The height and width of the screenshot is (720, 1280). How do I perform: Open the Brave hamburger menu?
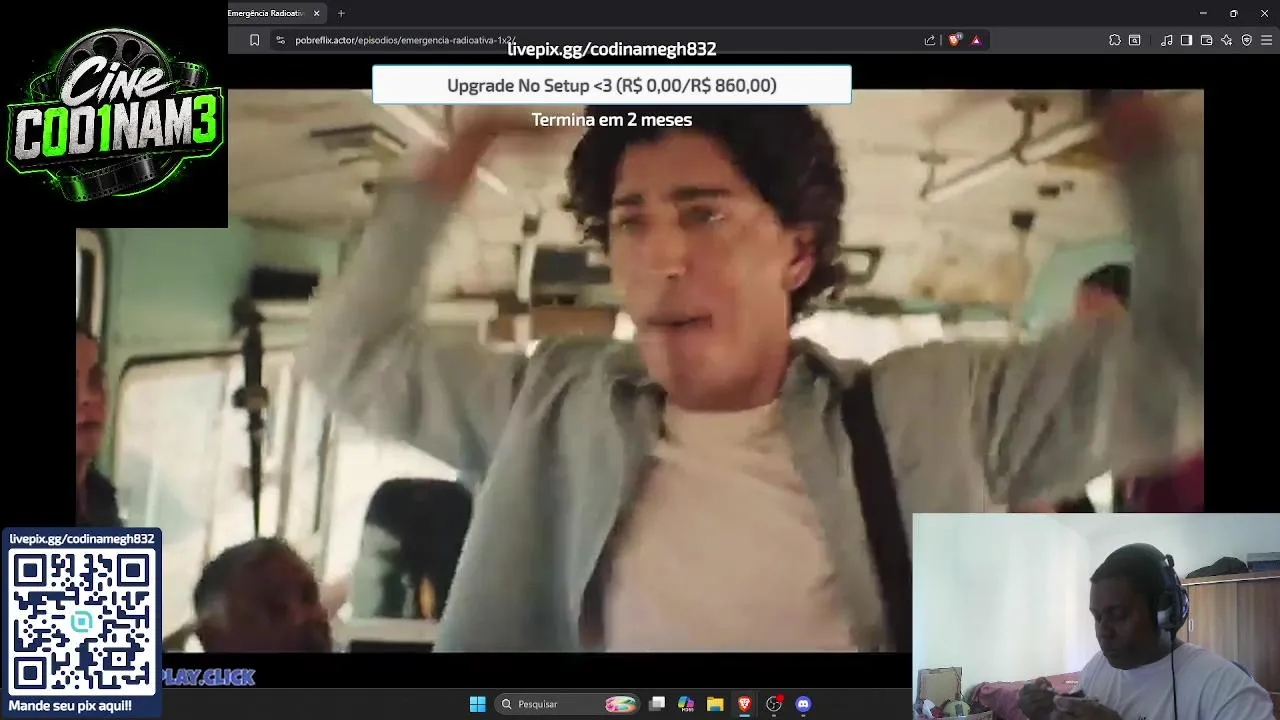click(1267, 40)
